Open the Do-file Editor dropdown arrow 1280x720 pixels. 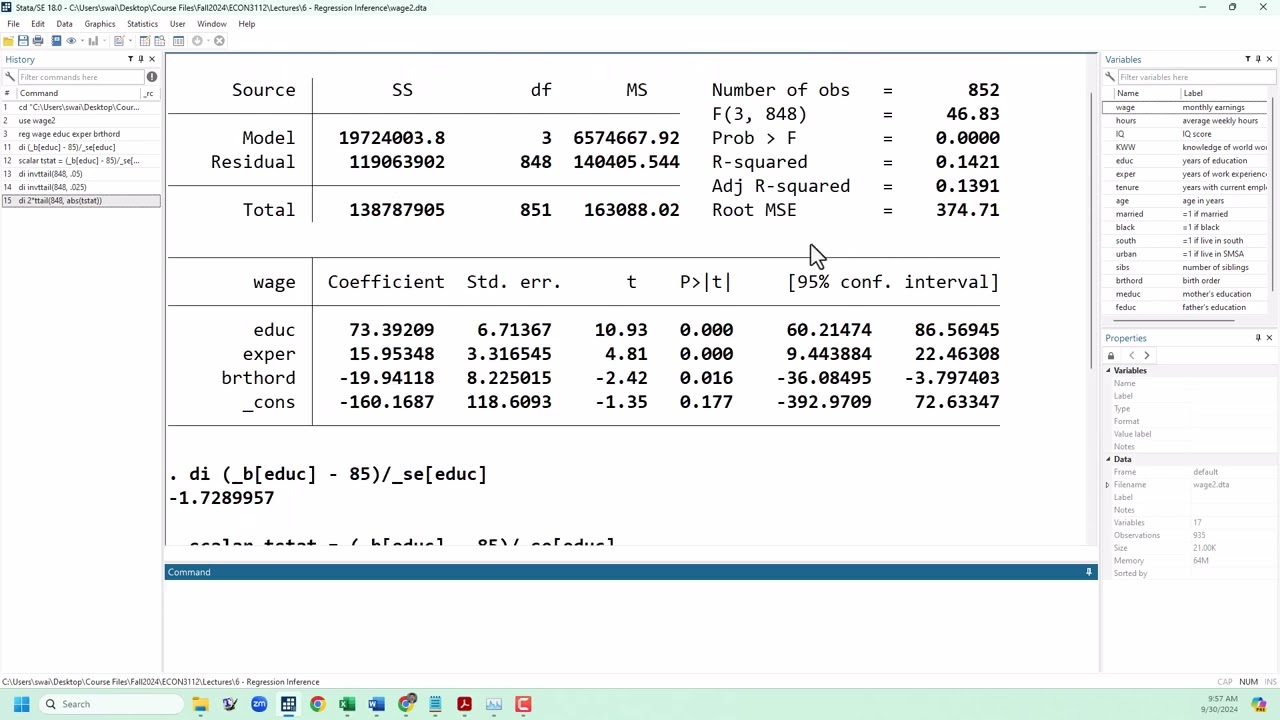coord(130,41)
